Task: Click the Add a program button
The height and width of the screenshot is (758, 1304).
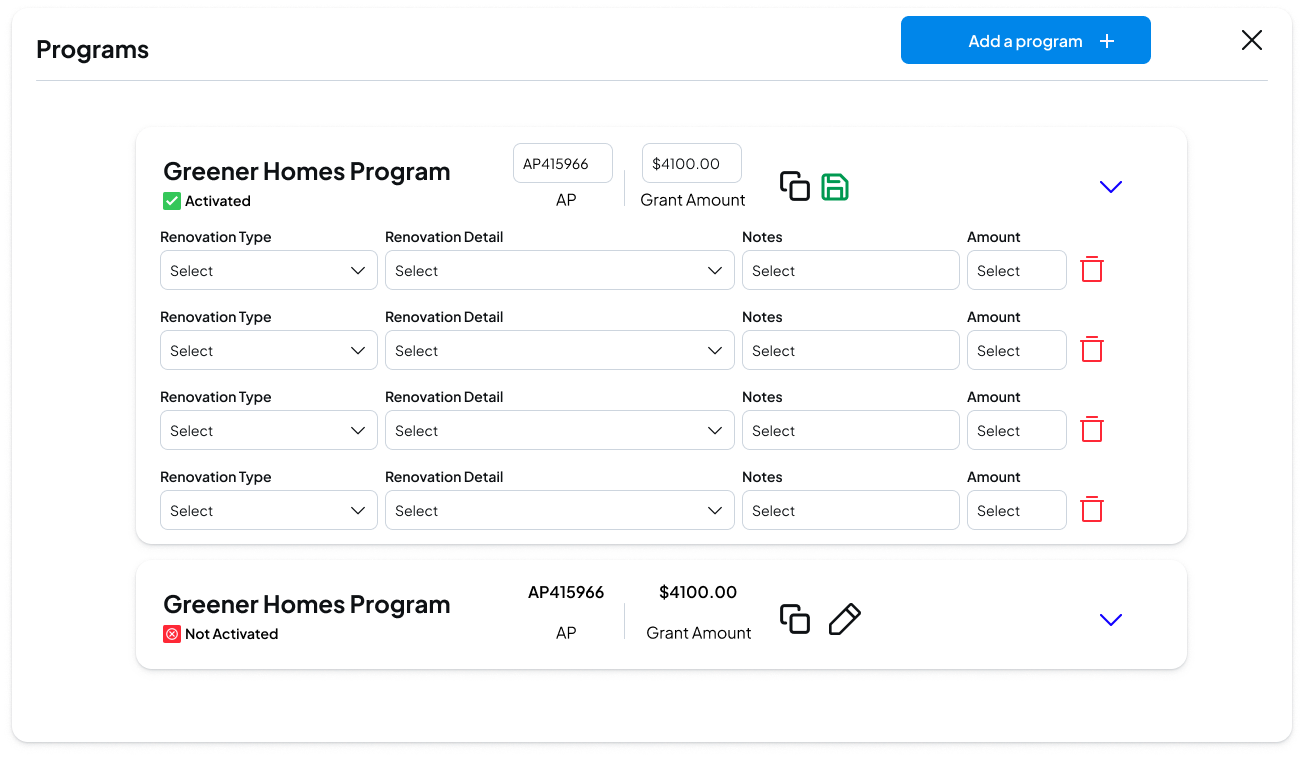Action: pyautogui.click(x=1025, y=40)
